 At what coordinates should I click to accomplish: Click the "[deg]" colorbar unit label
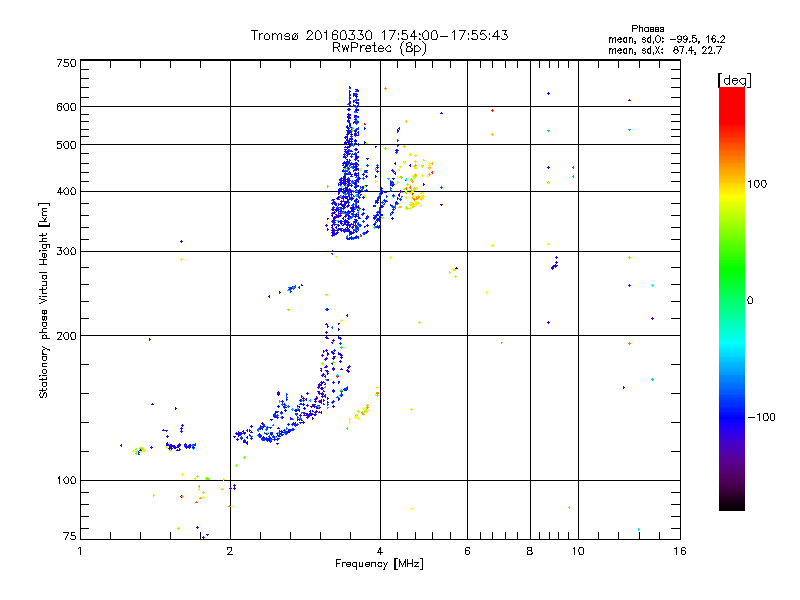tap(734, 80)
